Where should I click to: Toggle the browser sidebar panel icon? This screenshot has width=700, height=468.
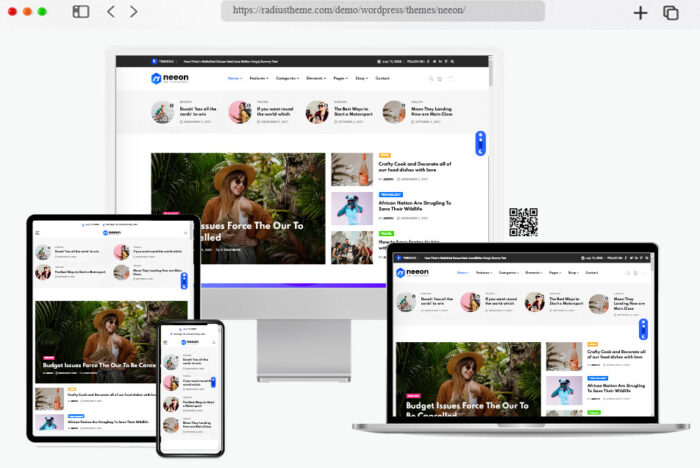[x=81, y=12]
